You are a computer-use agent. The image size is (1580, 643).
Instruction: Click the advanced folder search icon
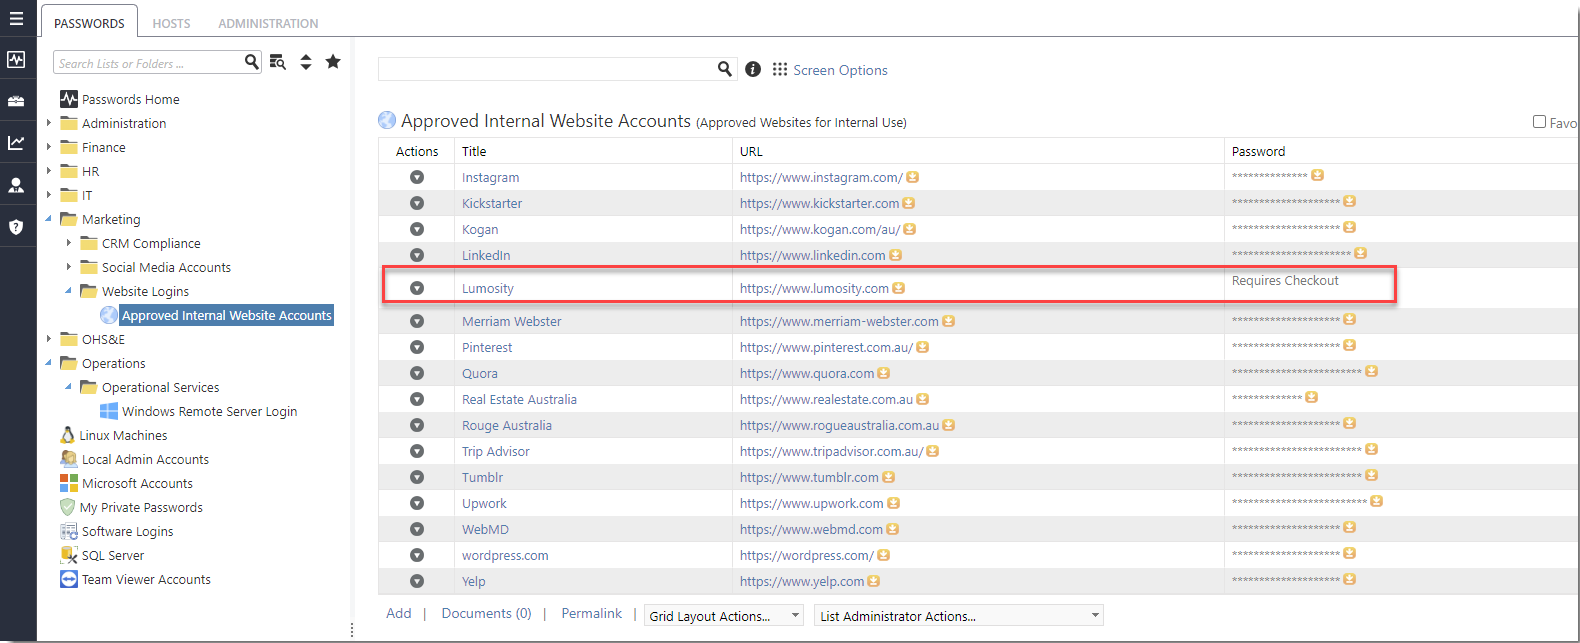[278, 62]
